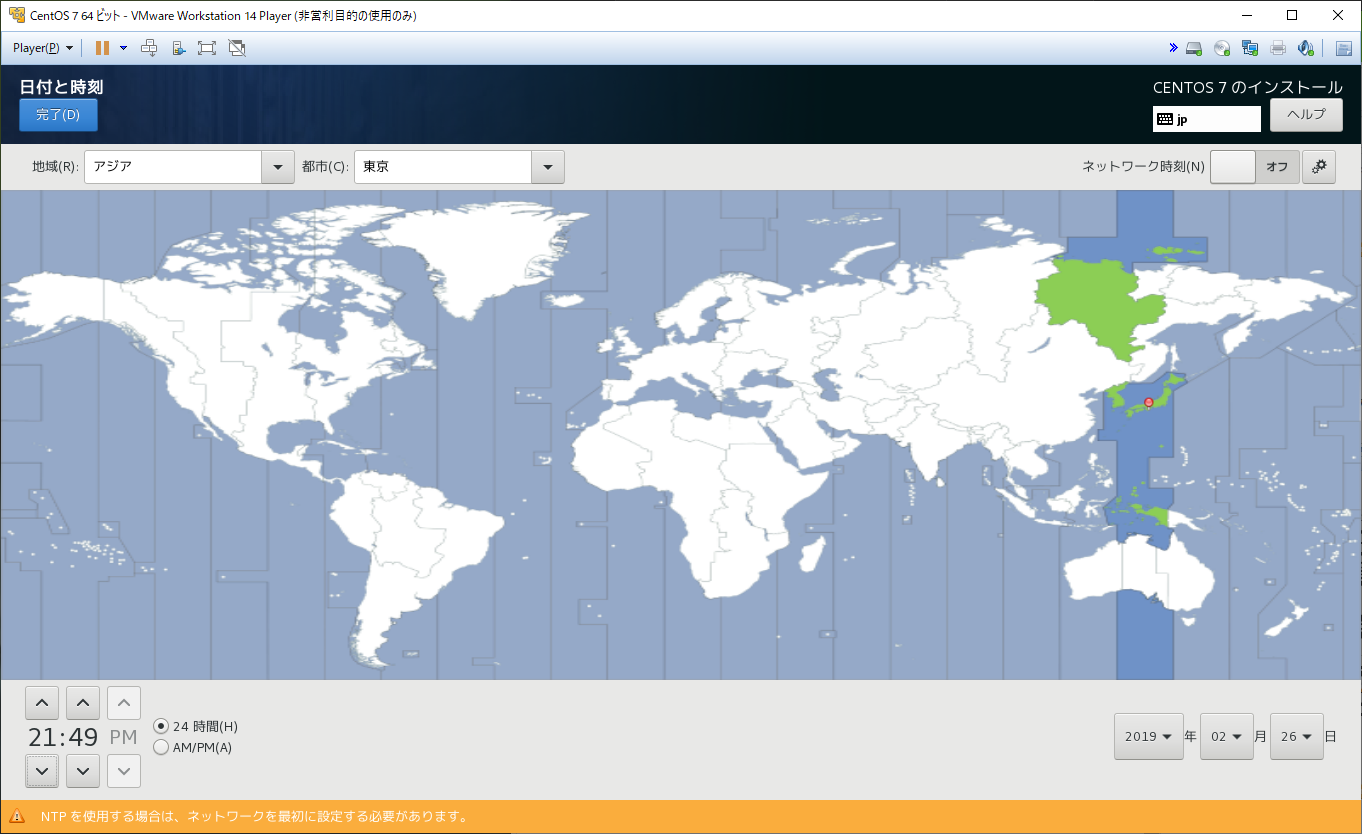
Task: Show hidden device icons with the double chevron
Action: (1173, 48)
